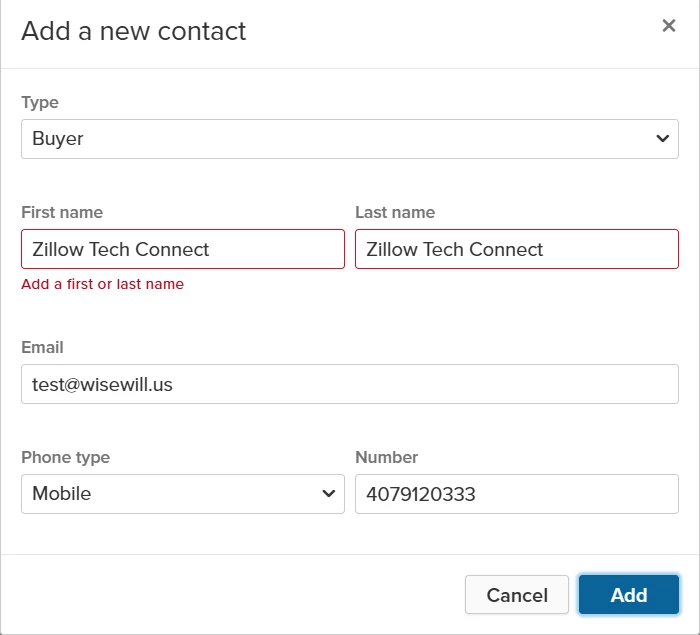The width and height of the screenshot is (700, 635).
Task: Click the blue Add button
Action: click(x=629, y=595)
